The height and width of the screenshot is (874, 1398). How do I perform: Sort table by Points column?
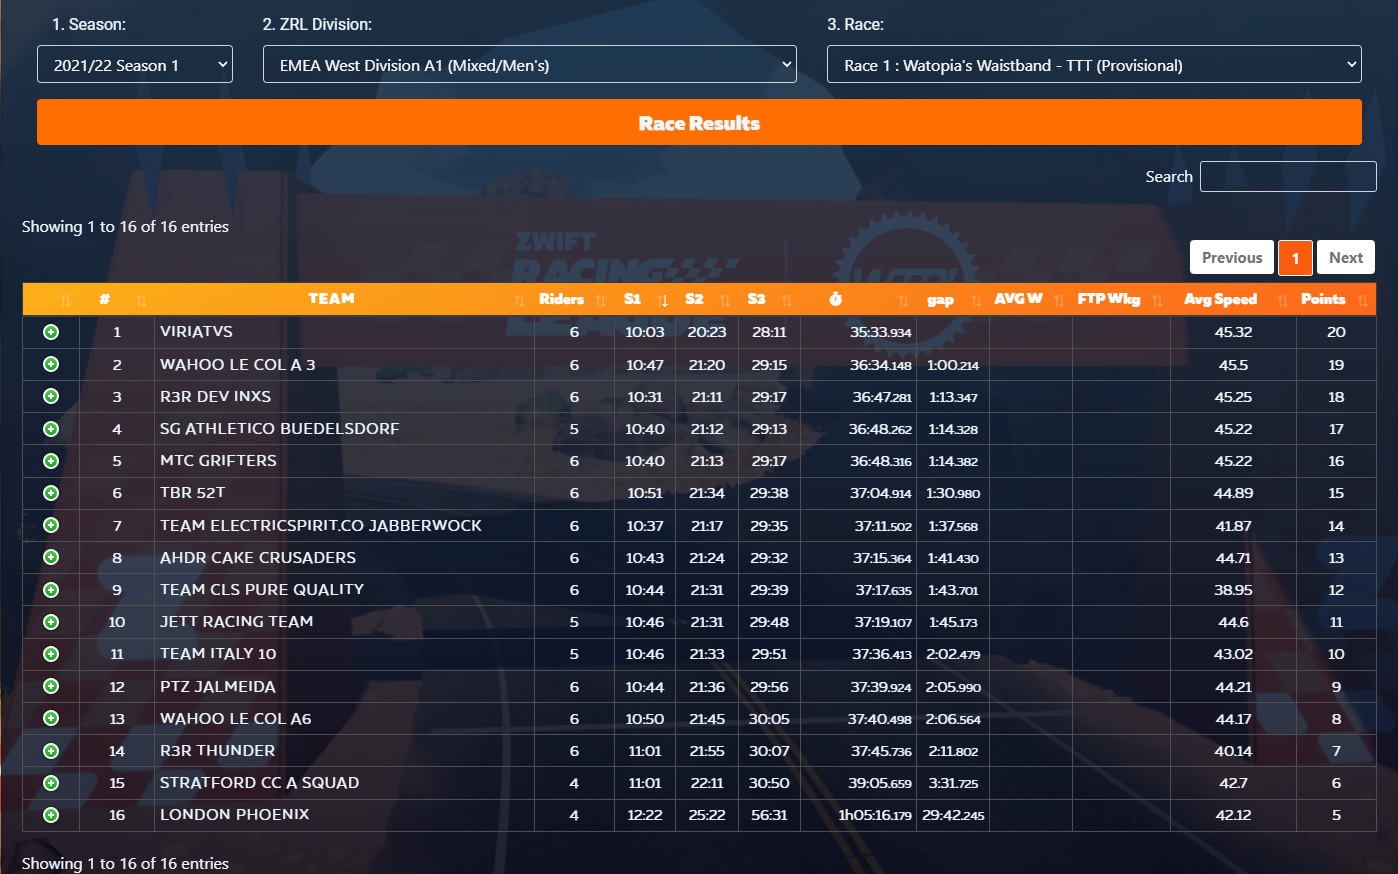pyautogui.click(x=1335, y=299)
